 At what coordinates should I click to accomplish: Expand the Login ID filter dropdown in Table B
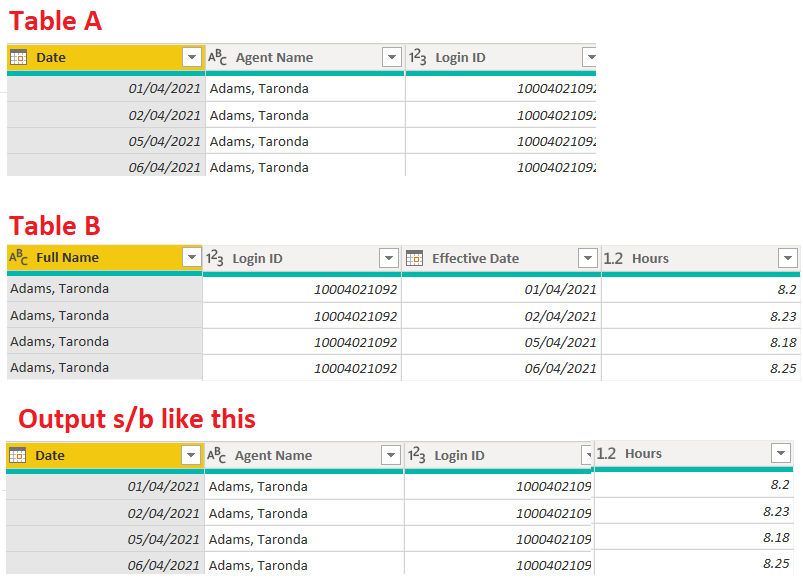pos(389,258)
